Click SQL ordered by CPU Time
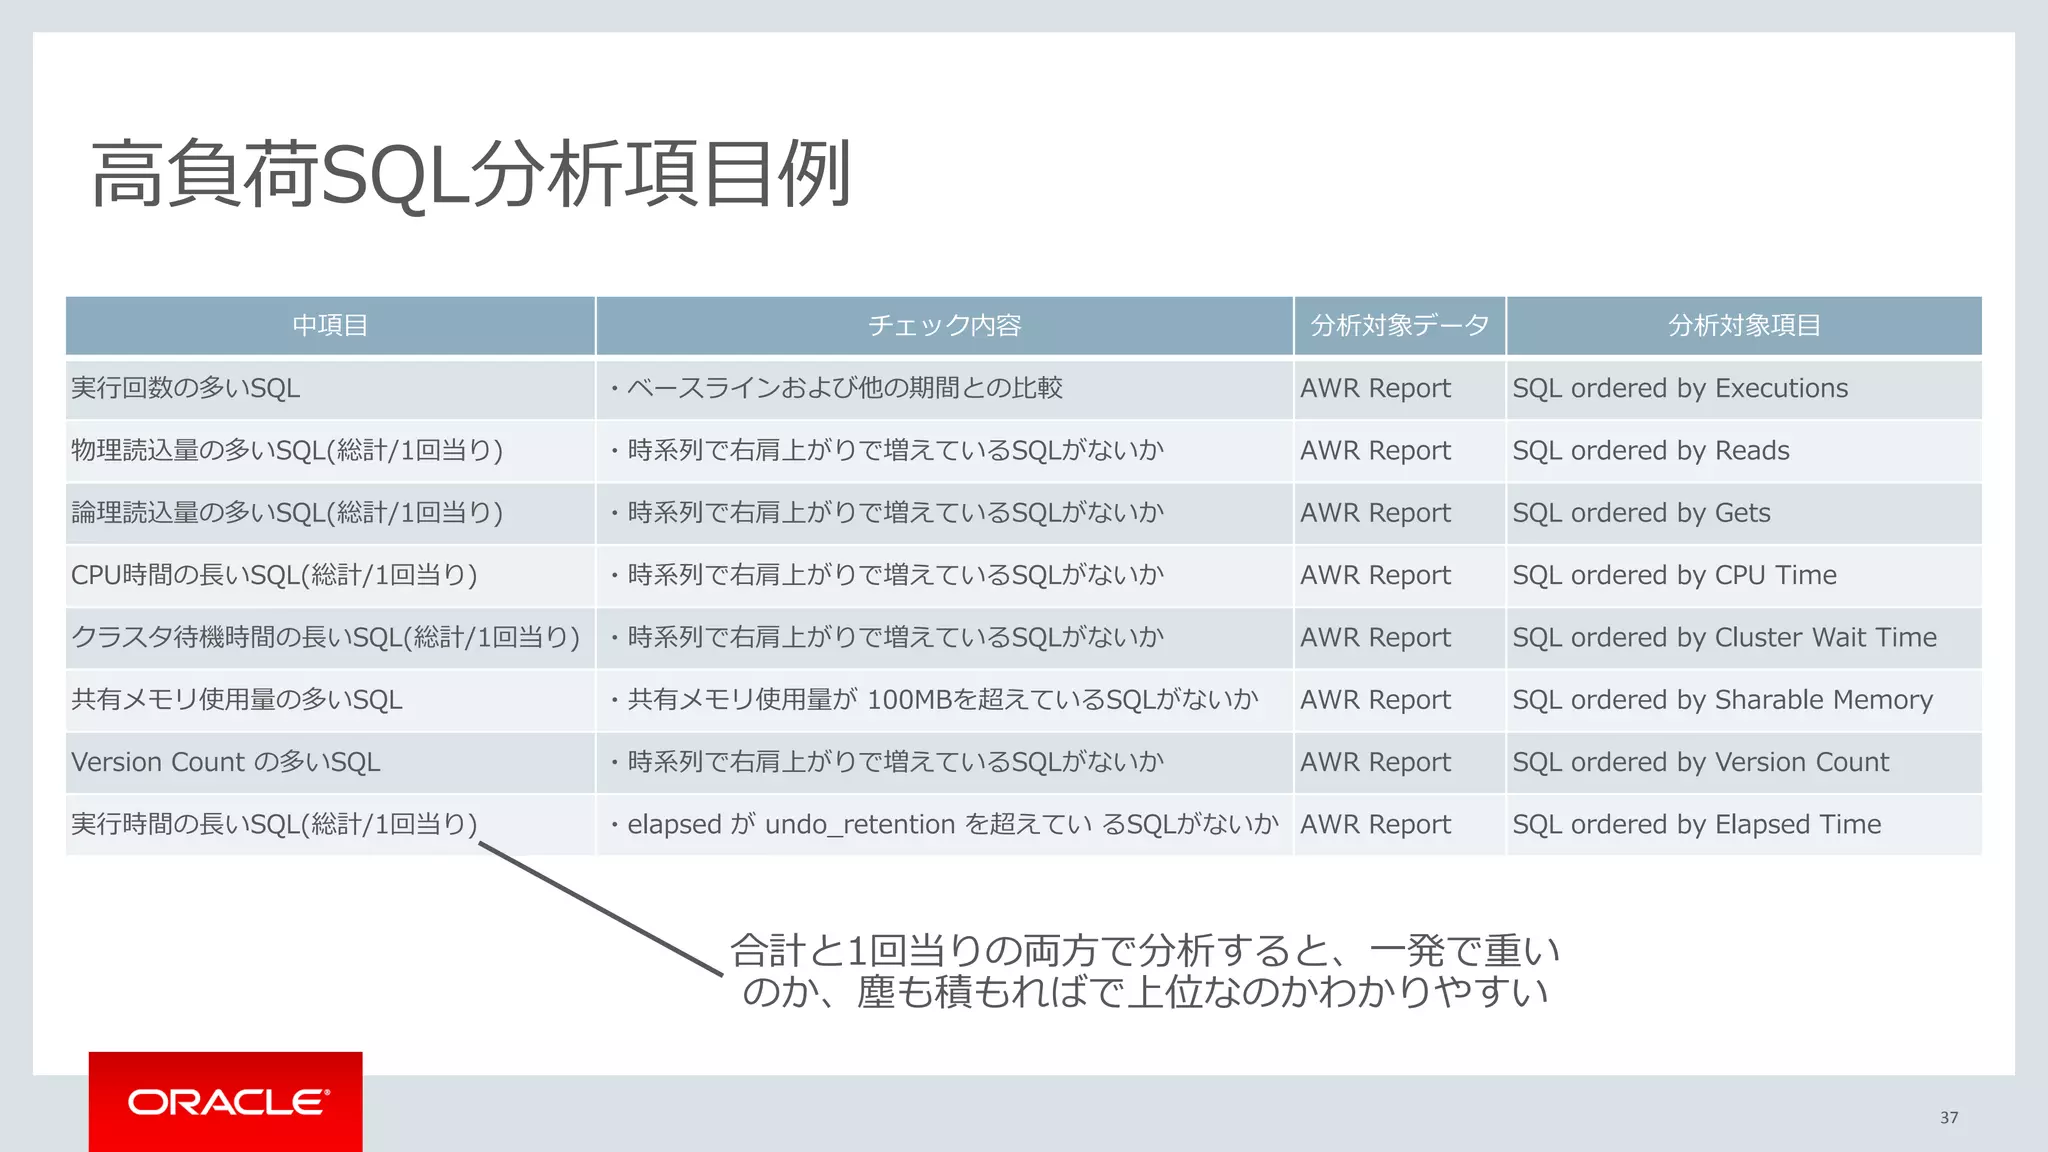Screen dimensions: 2048x1152 (1674, 575)
